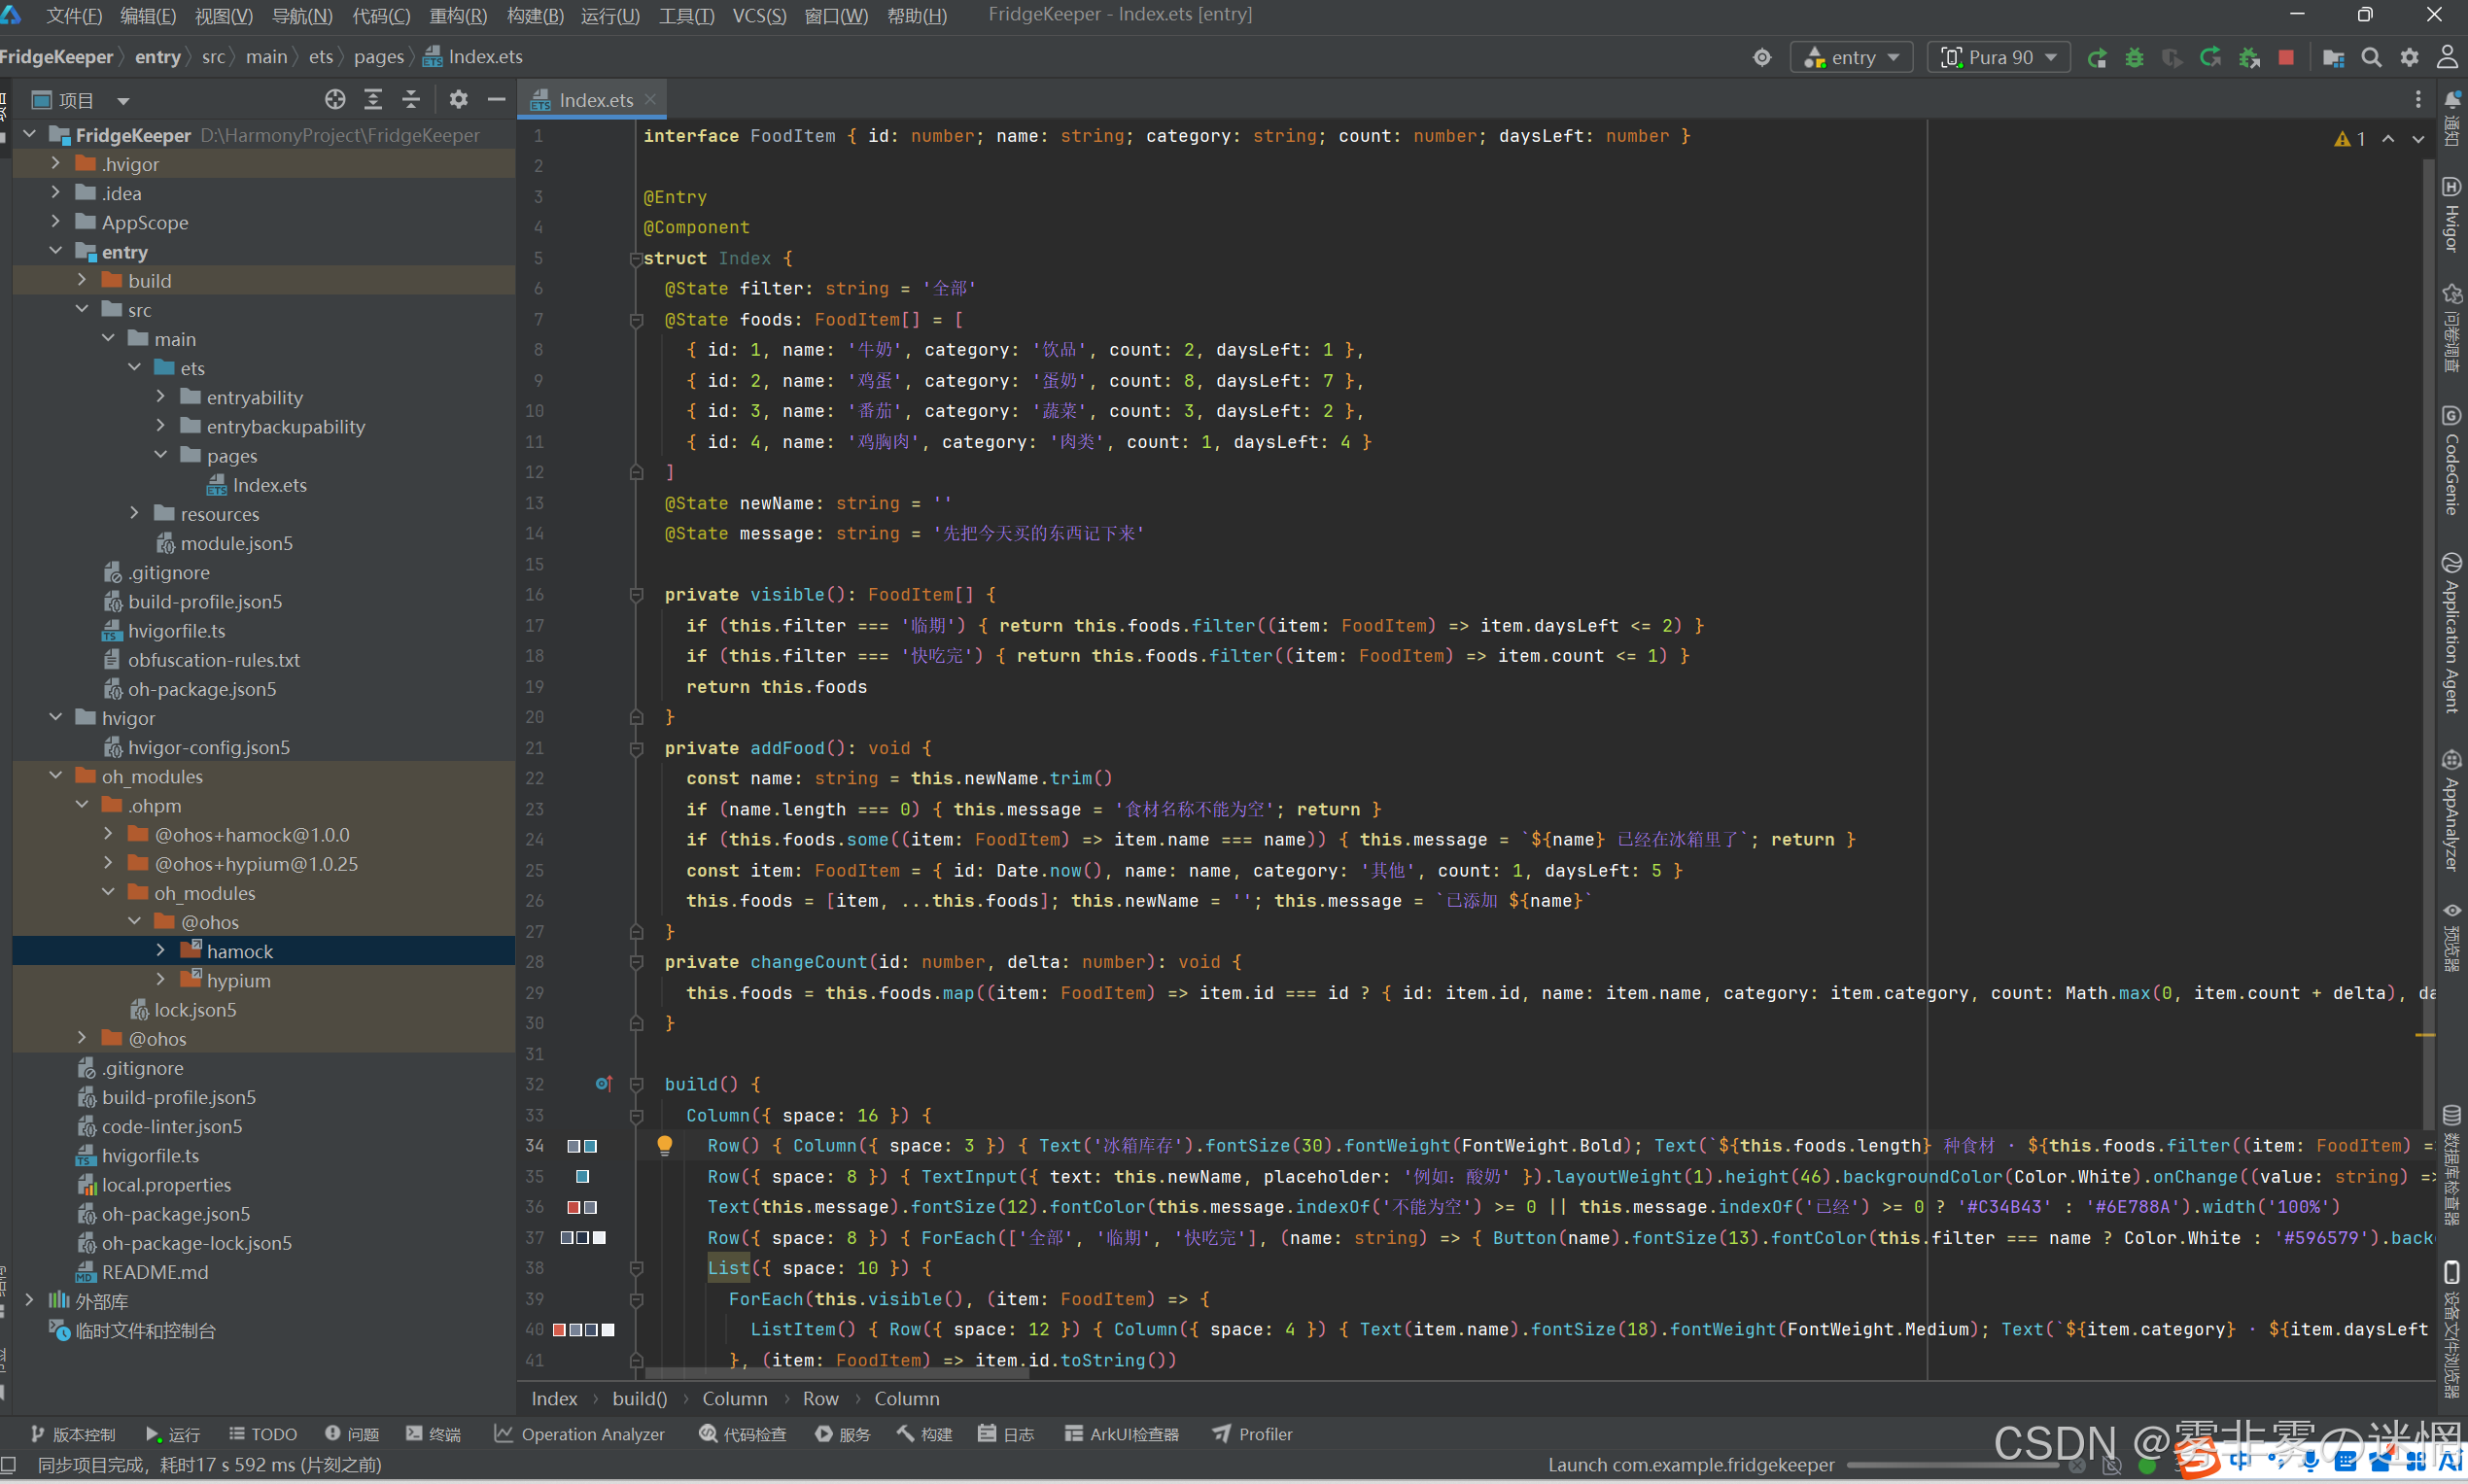
Task: Expand the AppScope folder
Action: [56, 221]
